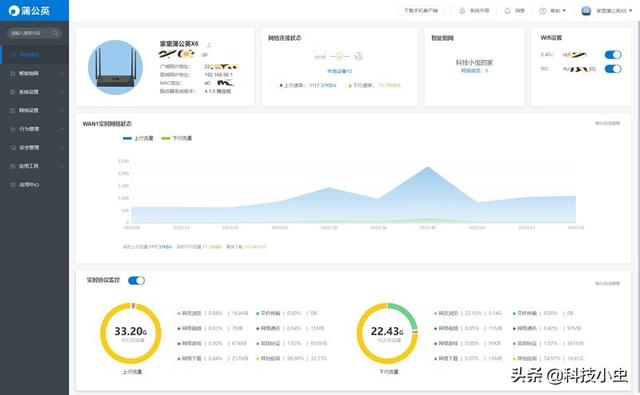Click the search magnifier icon in sidebar
This screenshot has height=395, width=640.
click(55, 33)
